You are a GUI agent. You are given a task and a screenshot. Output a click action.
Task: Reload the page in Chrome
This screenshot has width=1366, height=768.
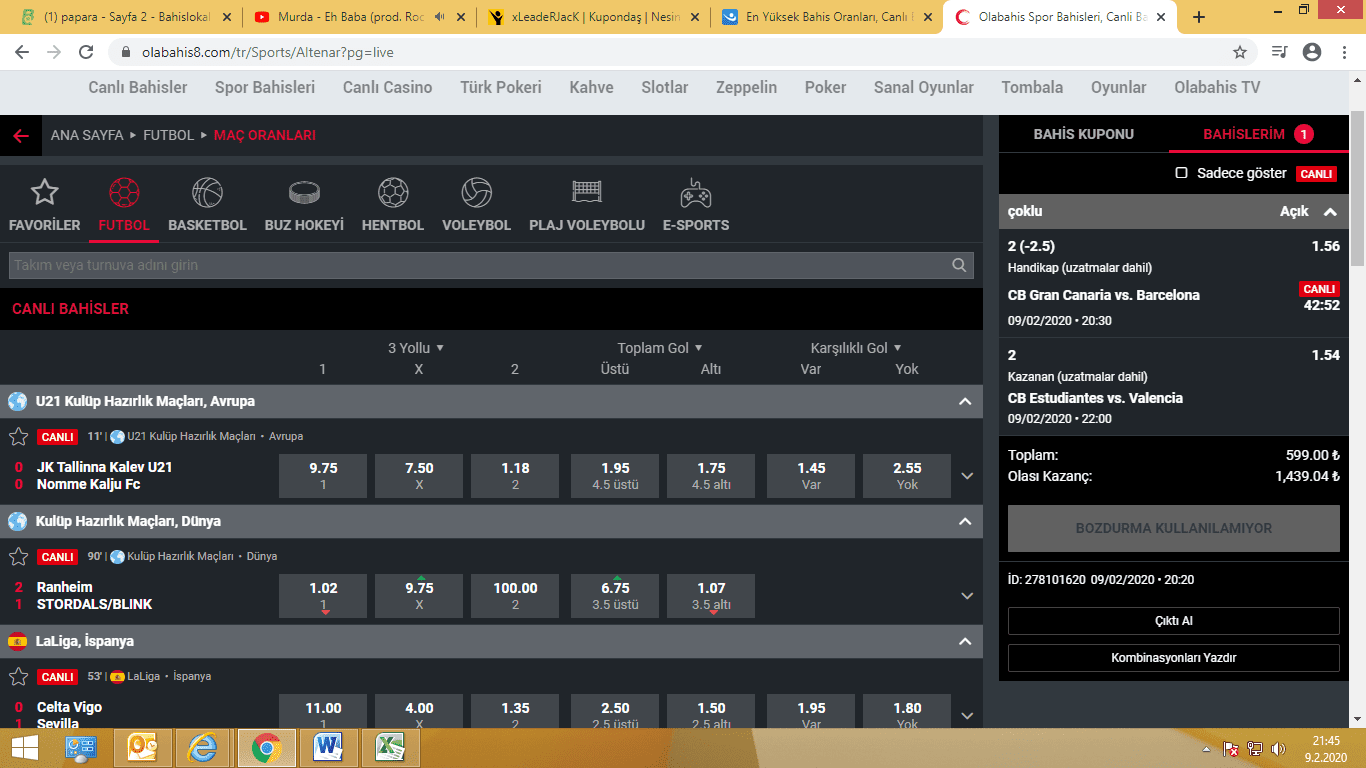[86, 52]
